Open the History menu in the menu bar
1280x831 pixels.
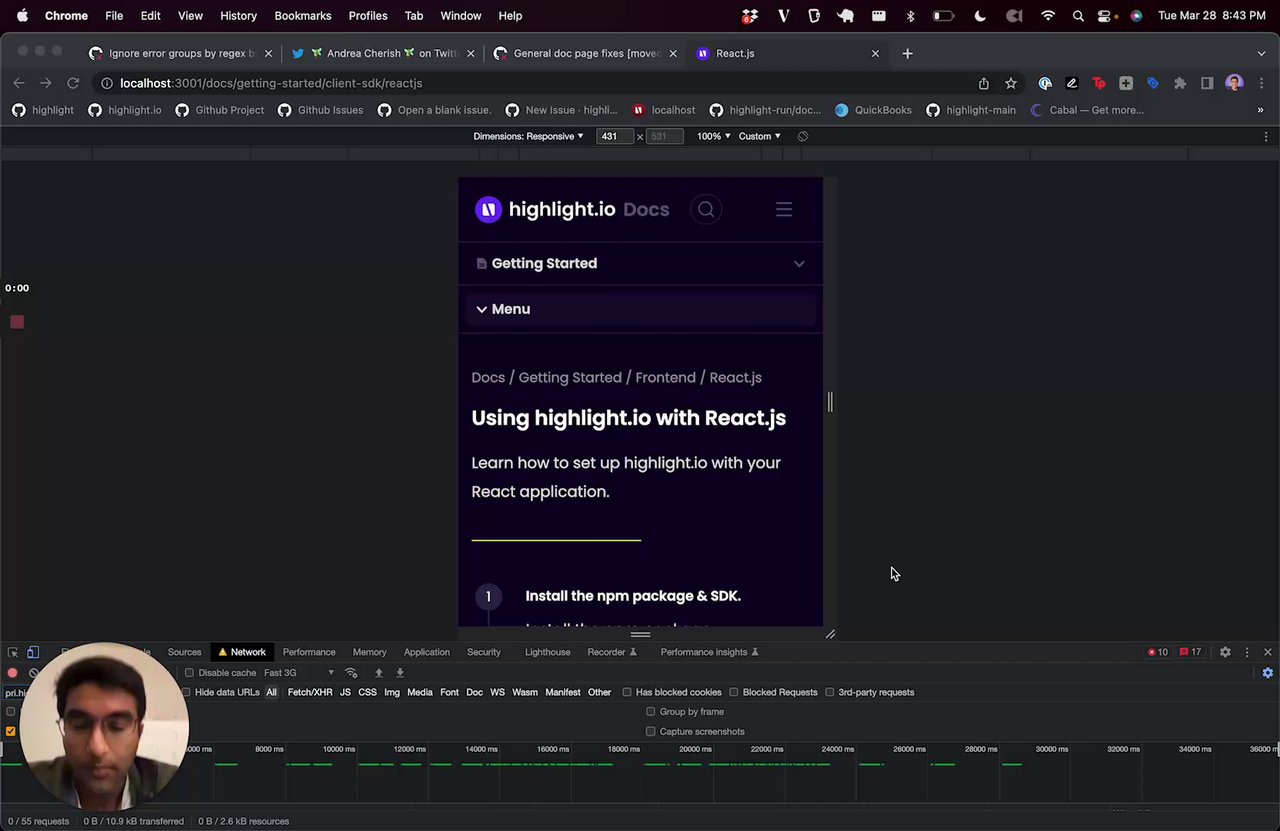(x=238, y=16)
